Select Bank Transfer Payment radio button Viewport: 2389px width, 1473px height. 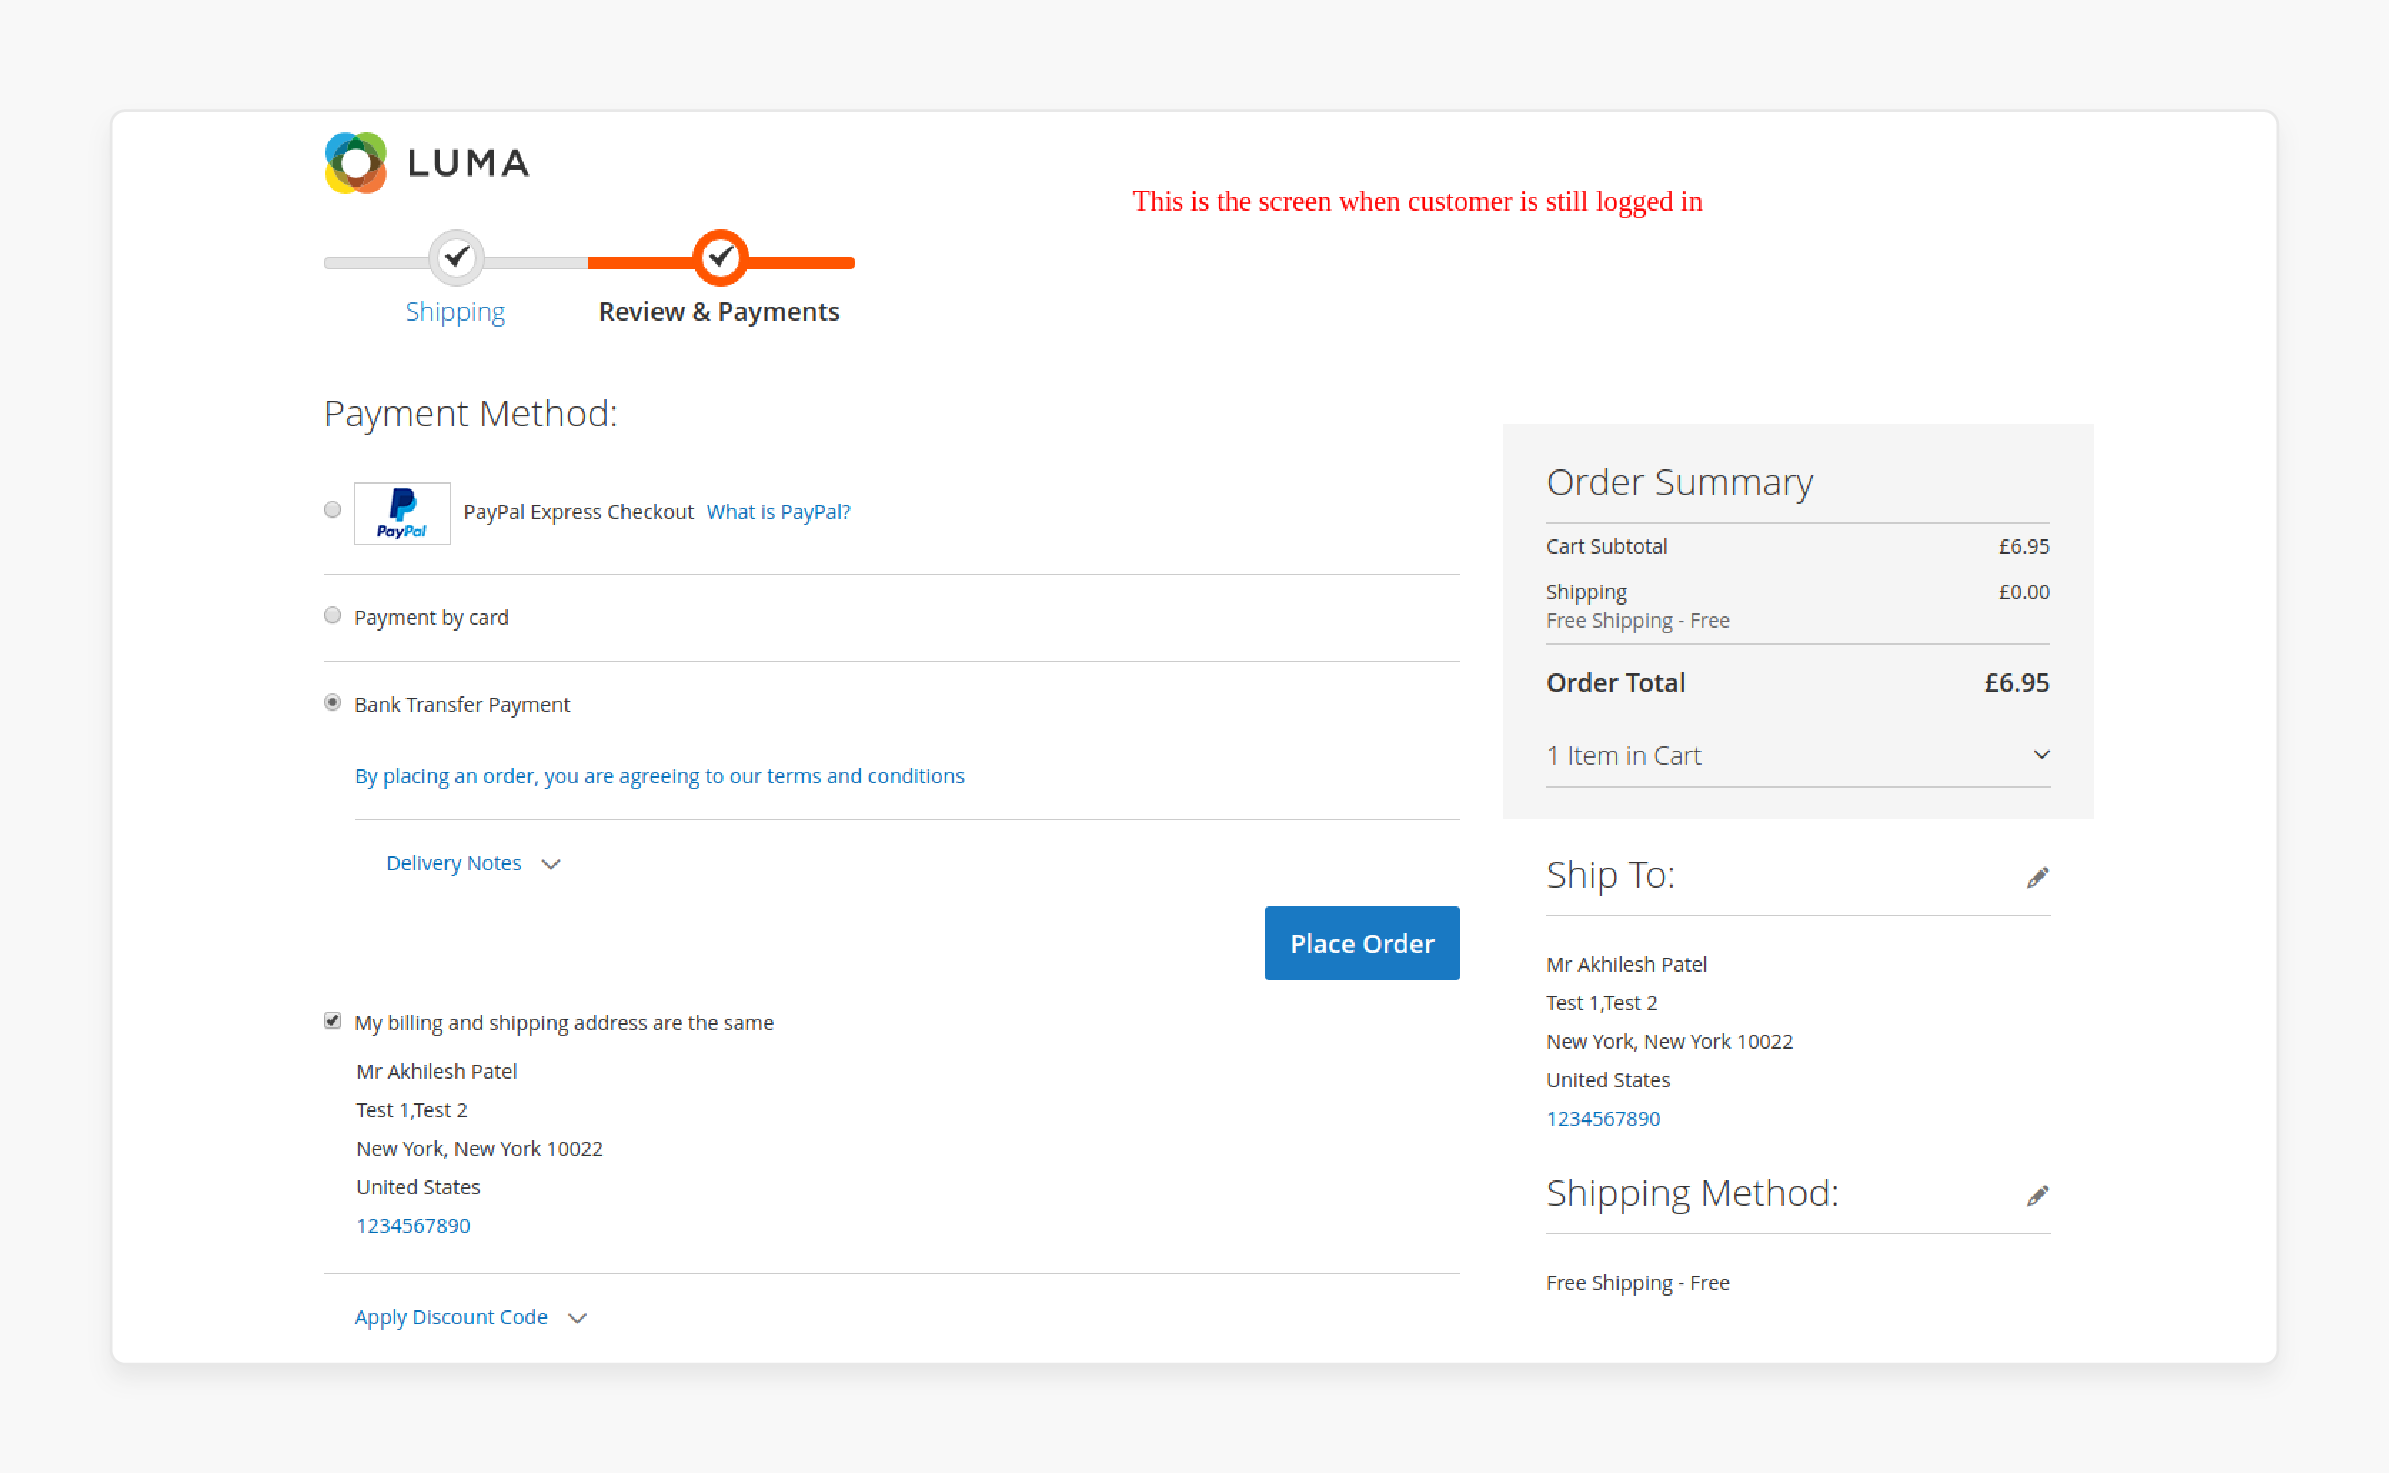pos(333,703)
